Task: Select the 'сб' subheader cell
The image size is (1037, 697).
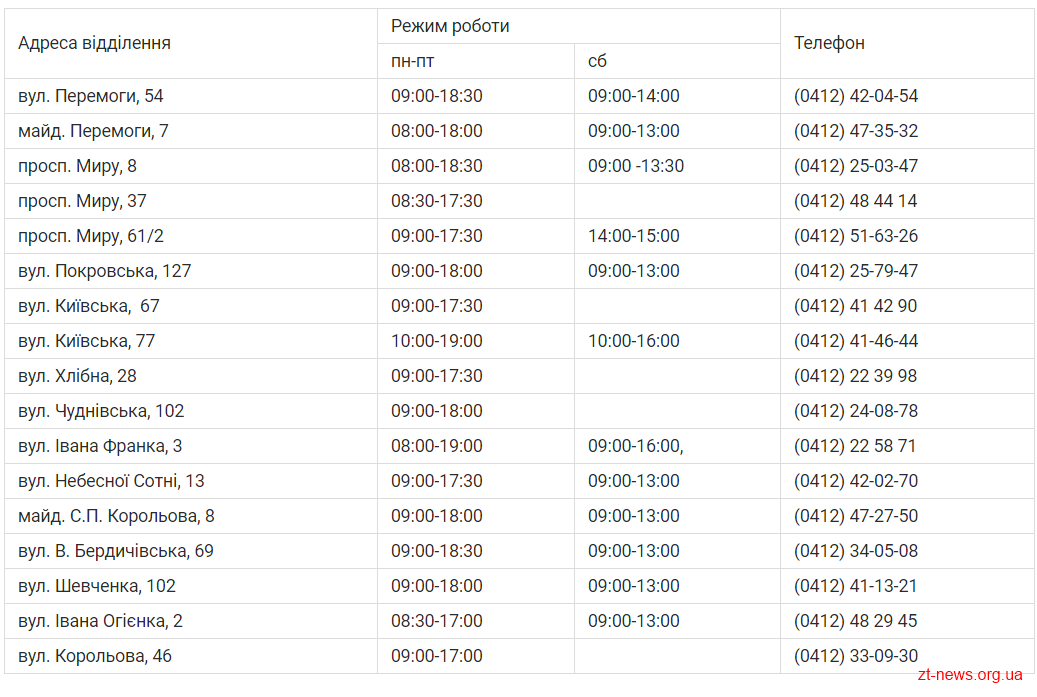Action: (x=677, y=62)
